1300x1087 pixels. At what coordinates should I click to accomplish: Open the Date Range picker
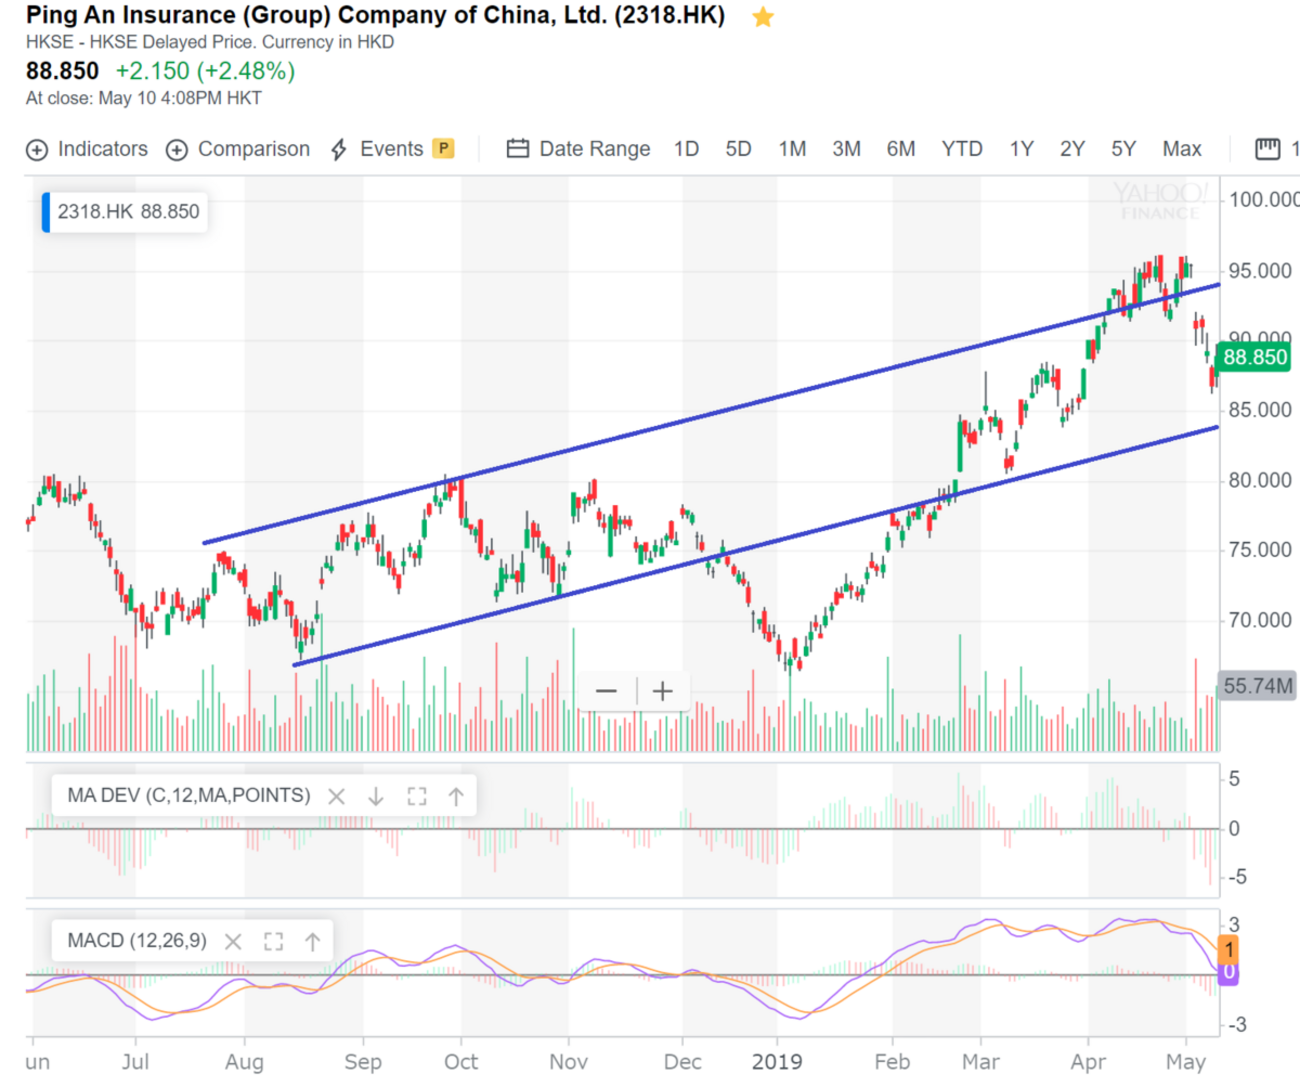[x=578, y=149]
